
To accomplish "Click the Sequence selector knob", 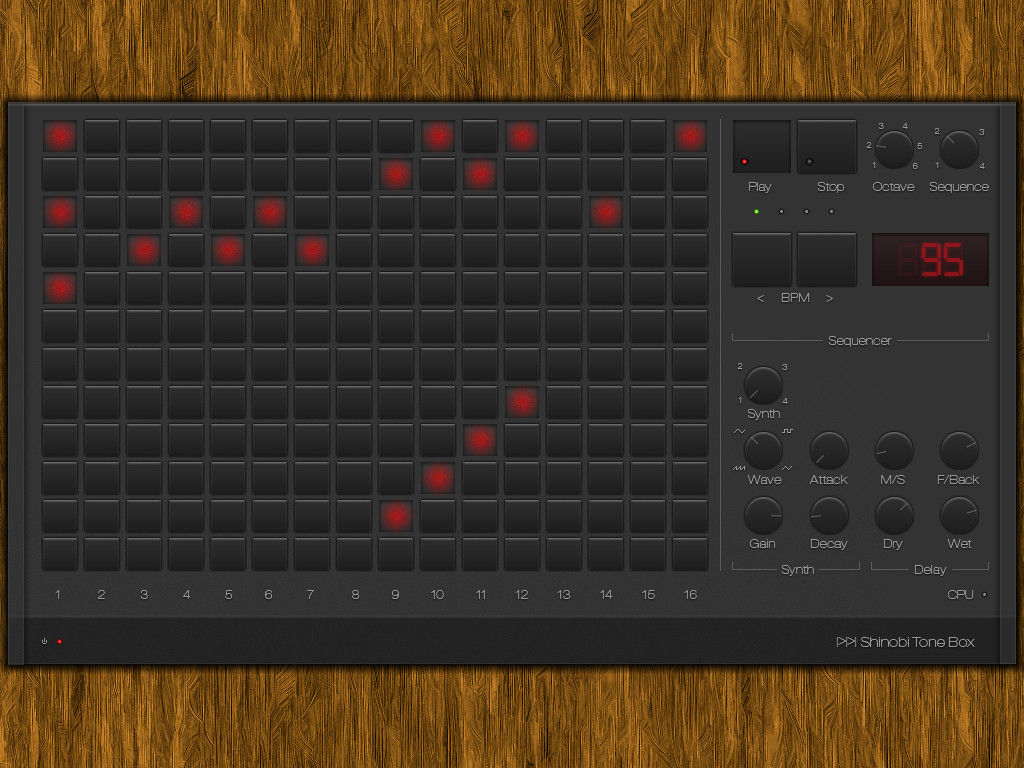I will coord(959,150).
